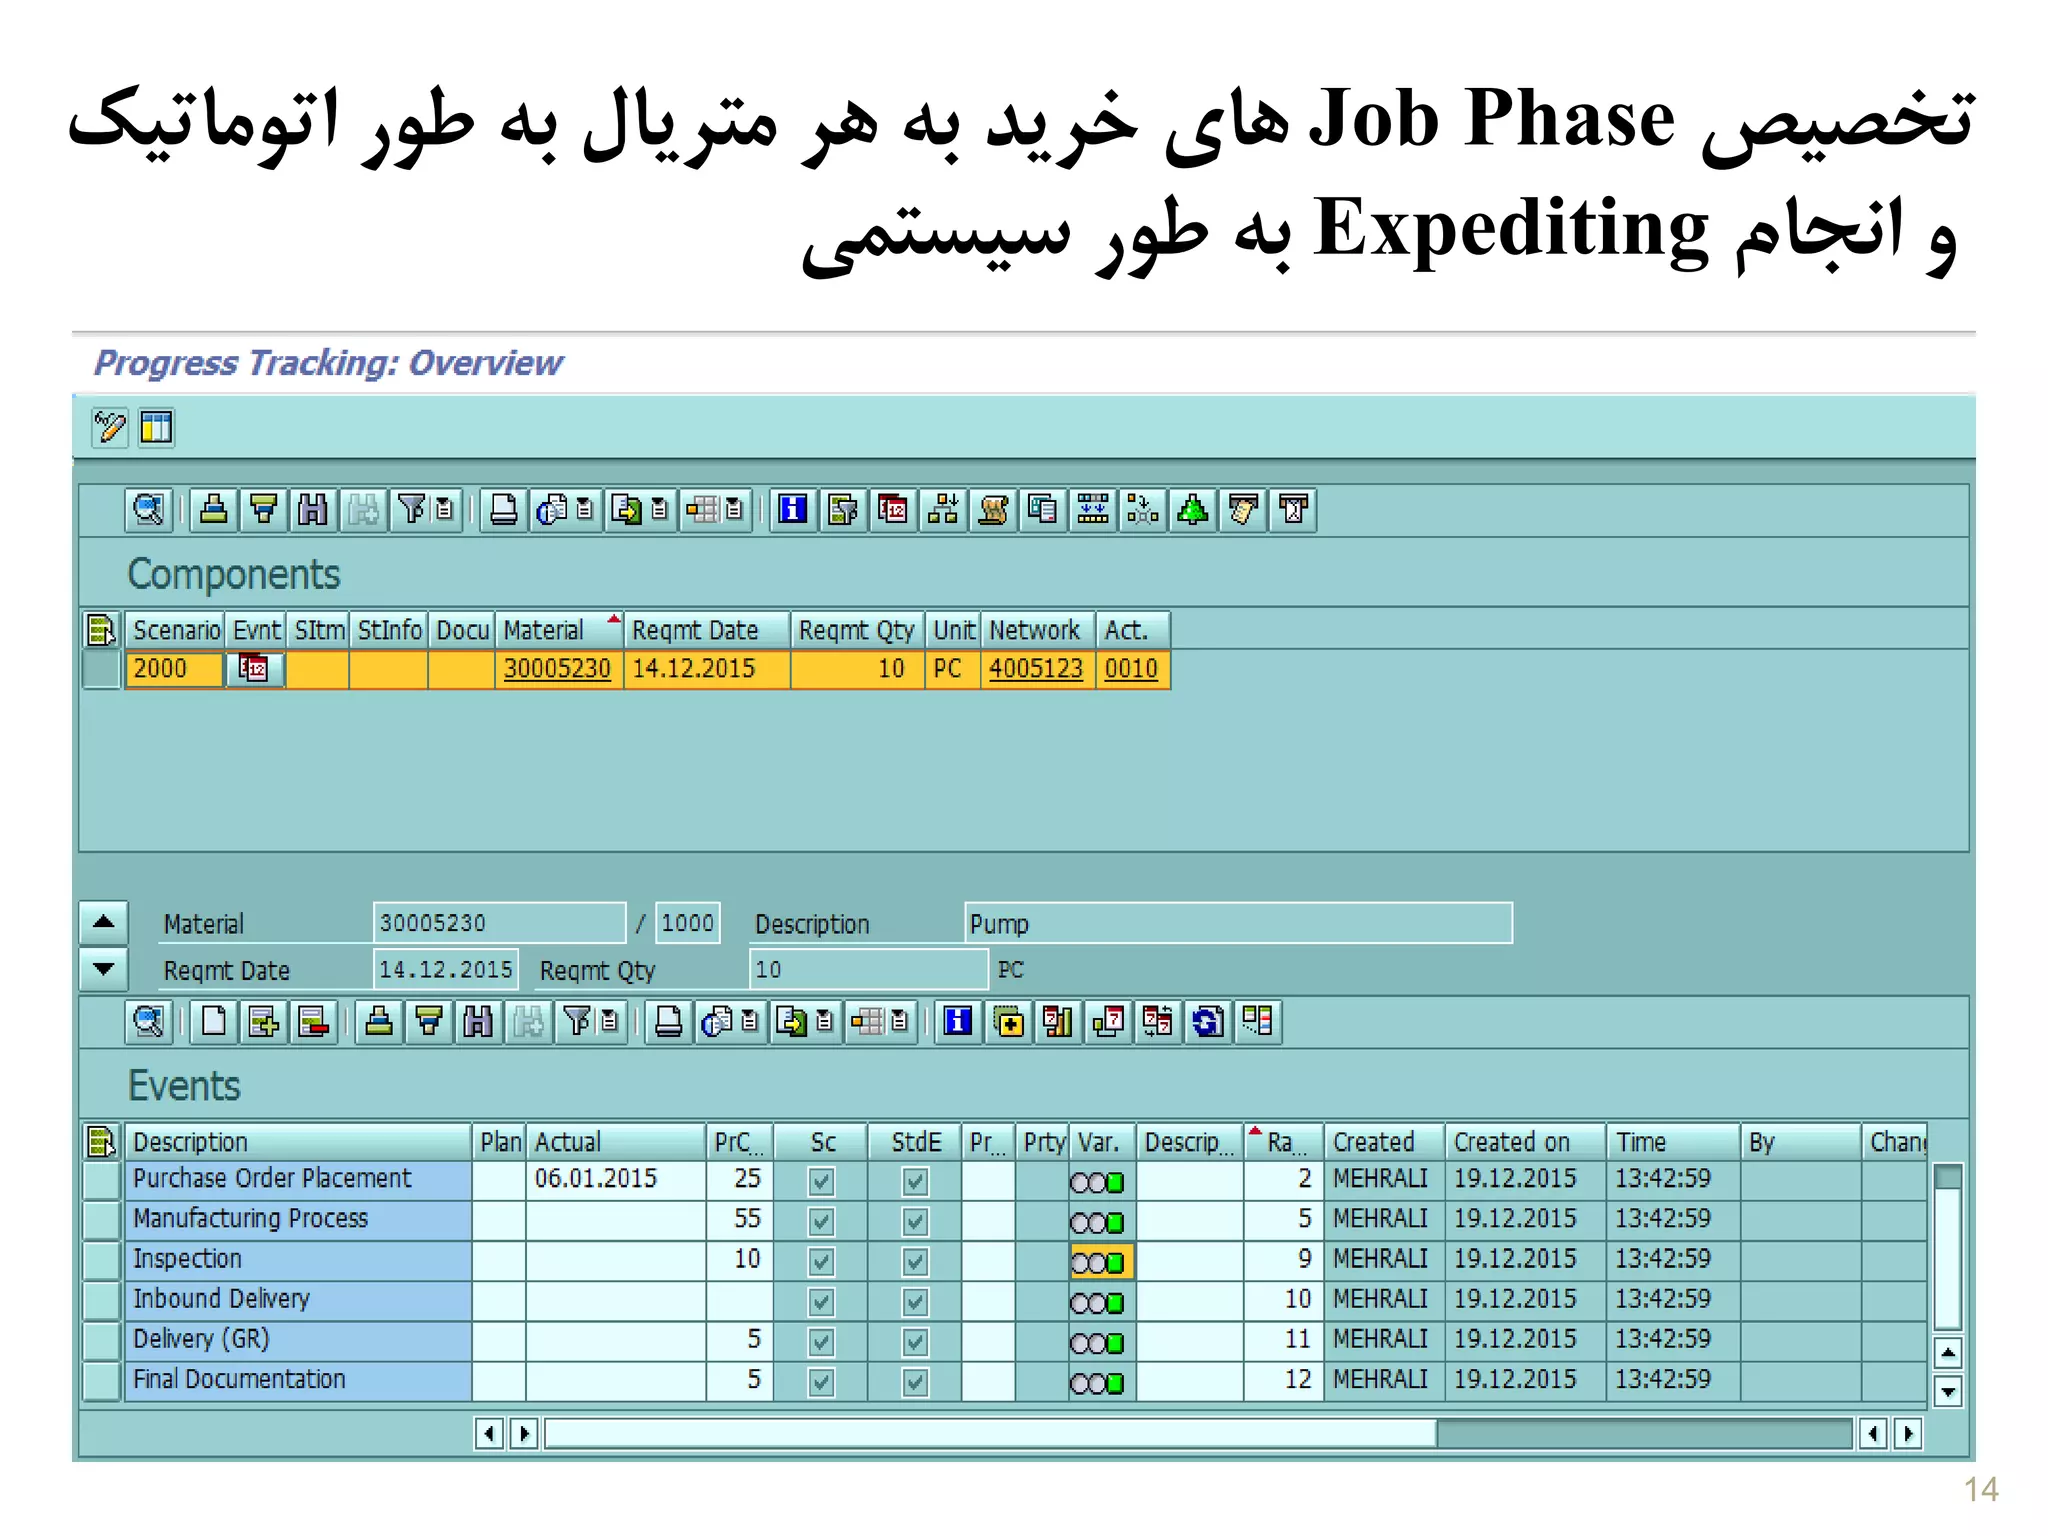
Task: Click Find binoculars in Components toolbar
Action: pyautogui.click(x=313, y=510)
